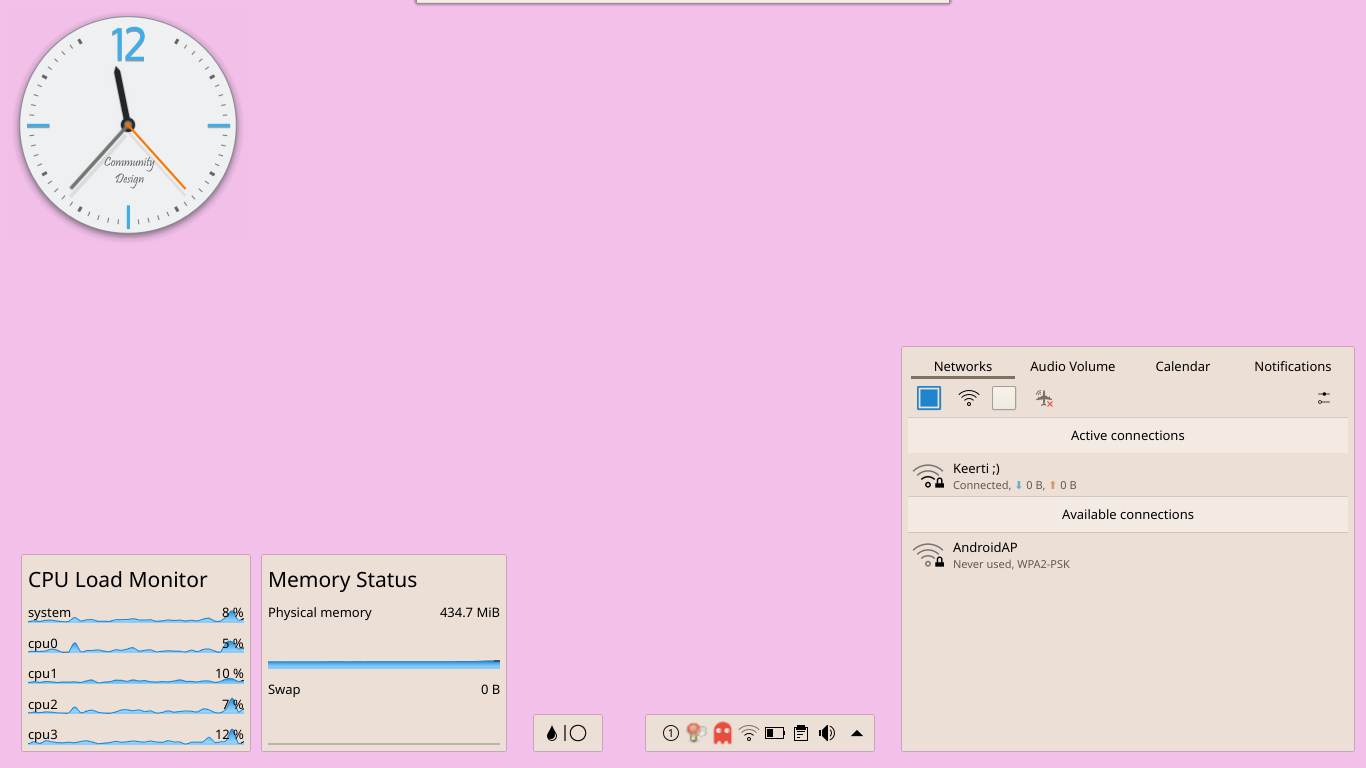
Task: Open the Notifications tab
Action: (1292, 366)
